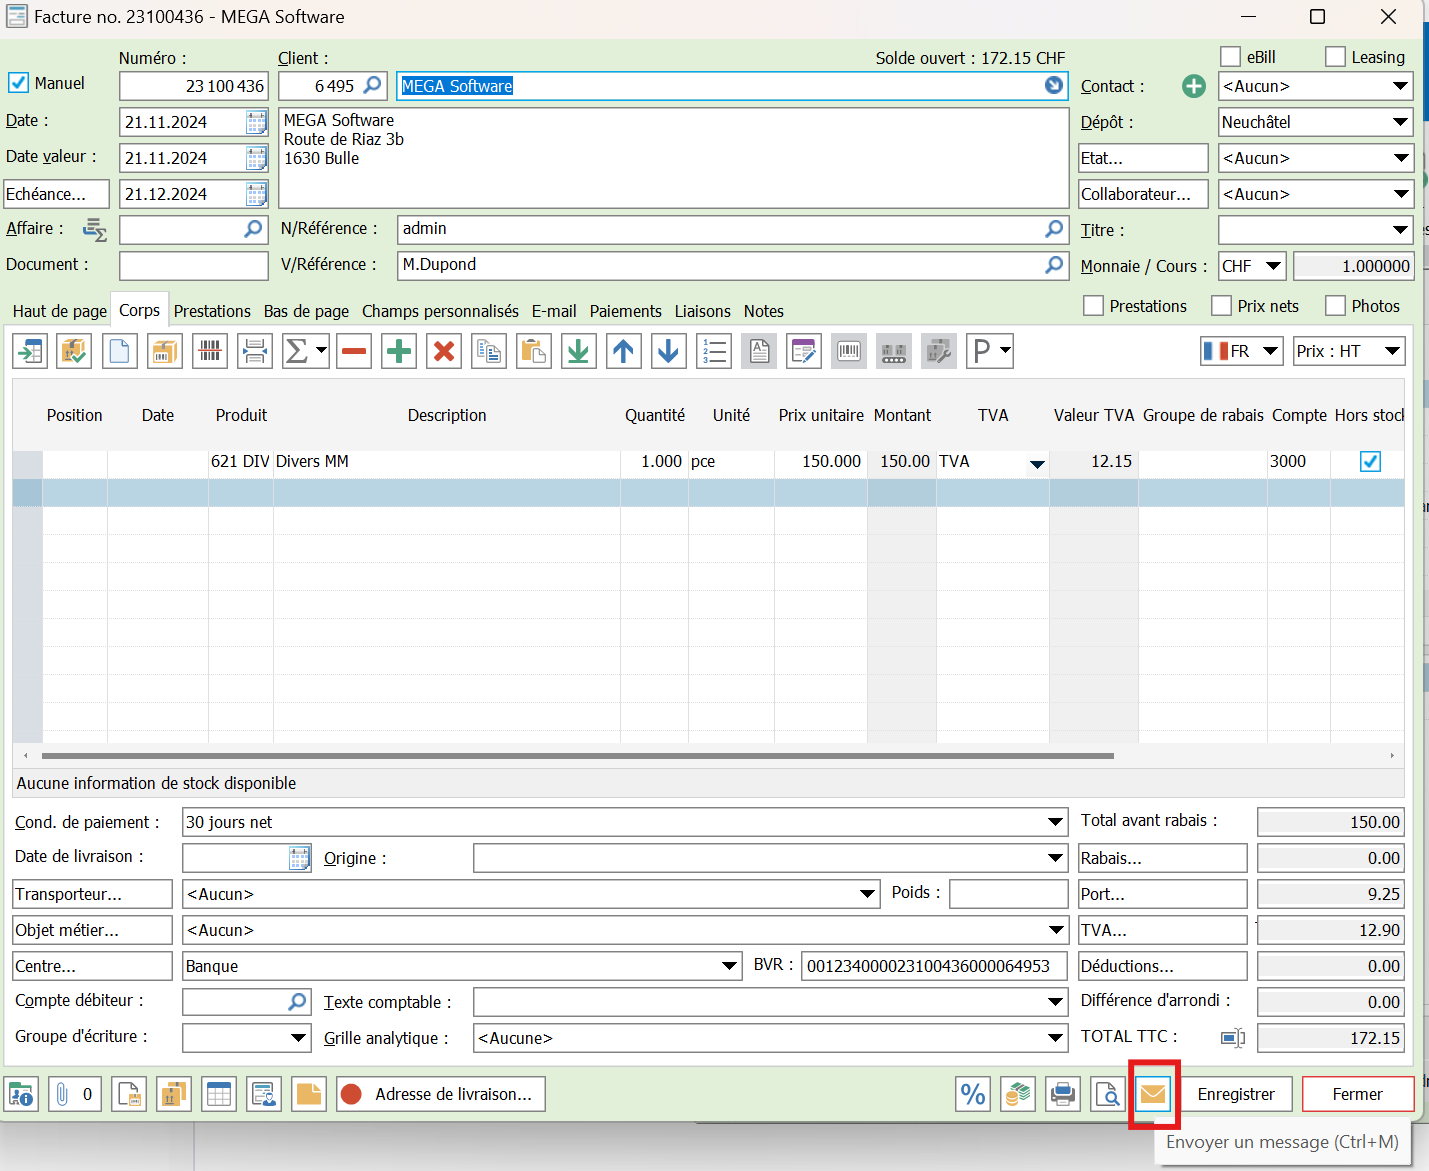This screenshot has height=1171, width=1429.
Task: Click the green down arrow import icon
Action: pos(579,351)
